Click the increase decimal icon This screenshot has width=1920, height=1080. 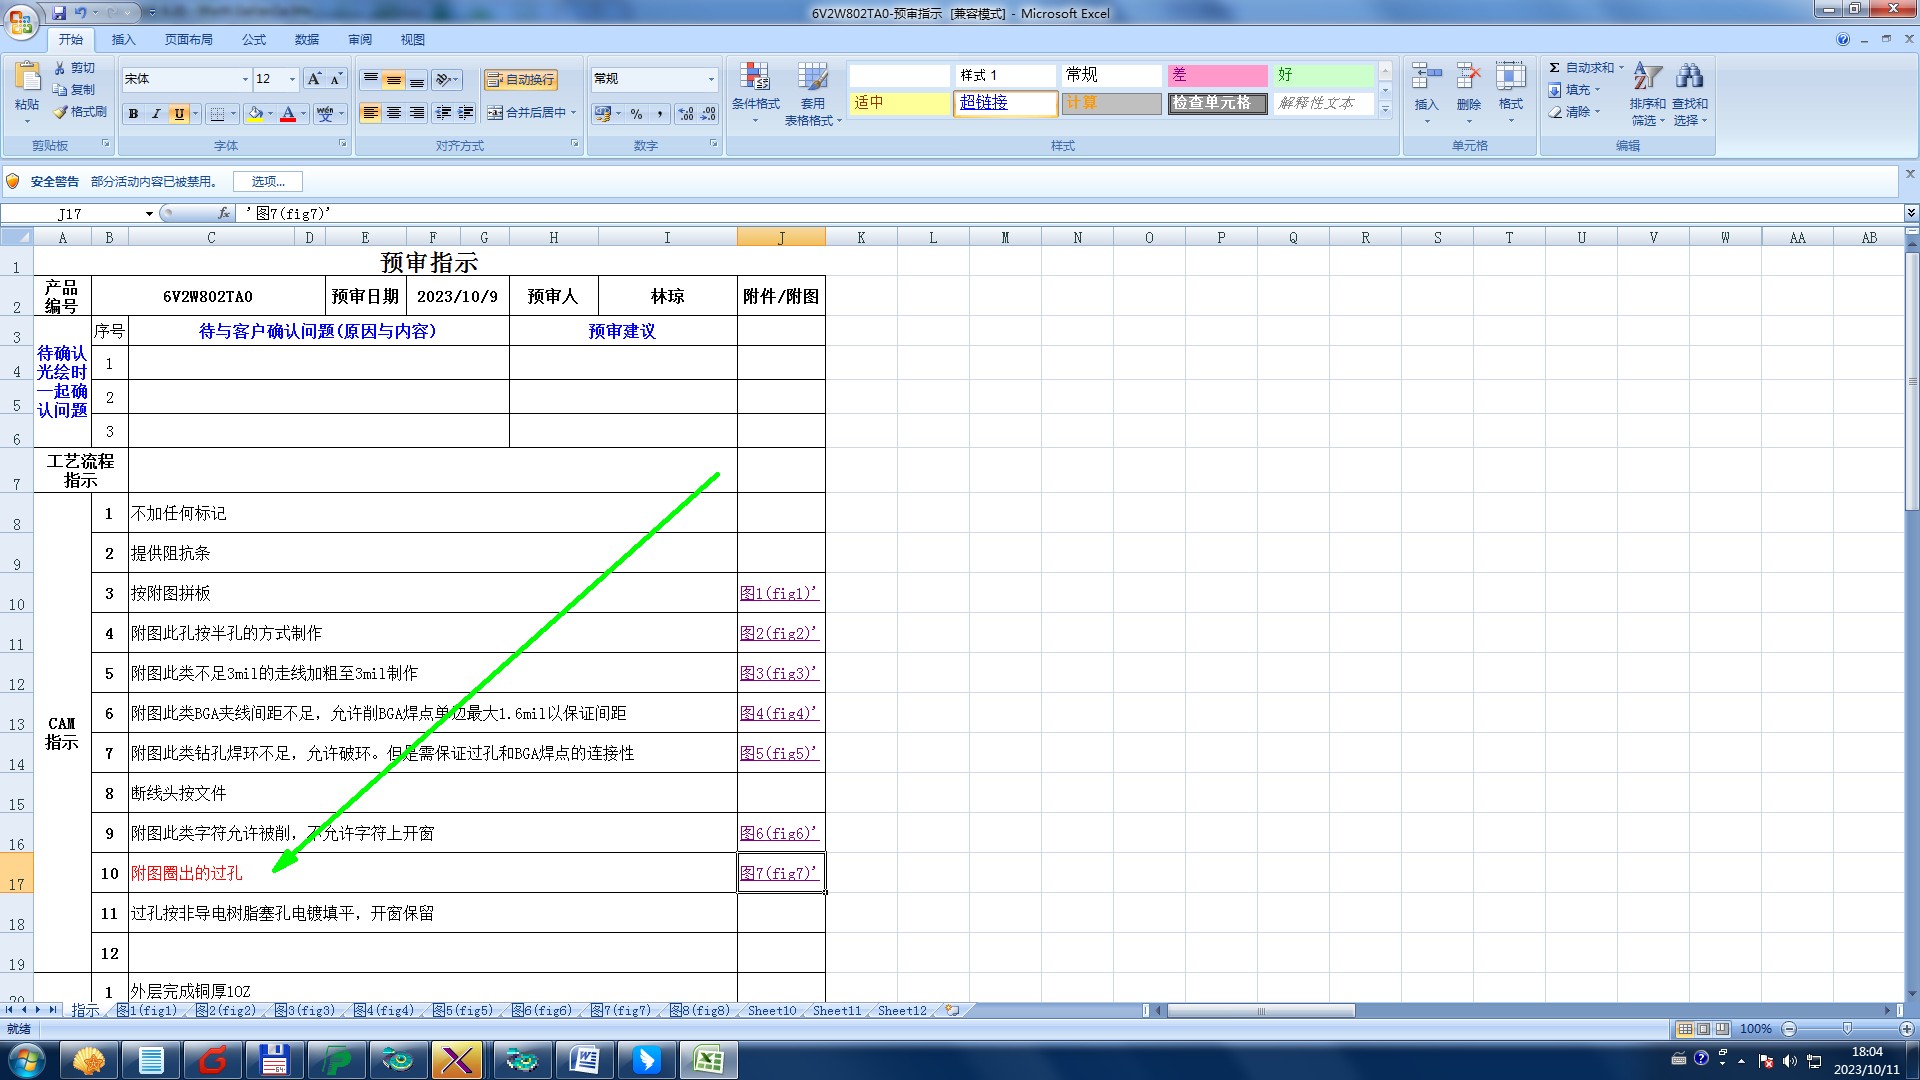click(x=686, y=114)
